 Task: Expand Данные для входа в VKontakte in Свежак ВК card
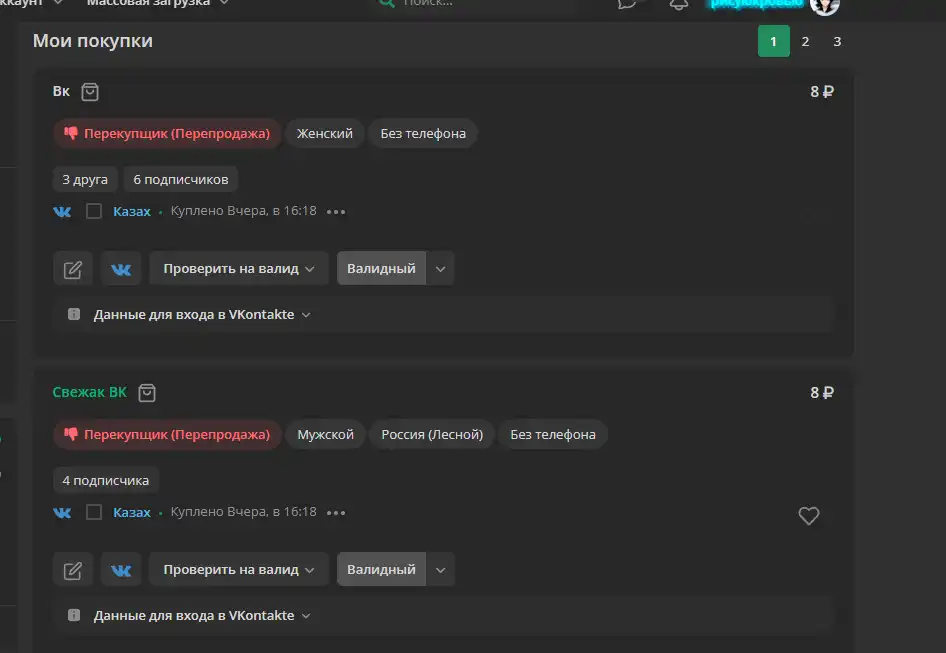[x=443, y=616]
